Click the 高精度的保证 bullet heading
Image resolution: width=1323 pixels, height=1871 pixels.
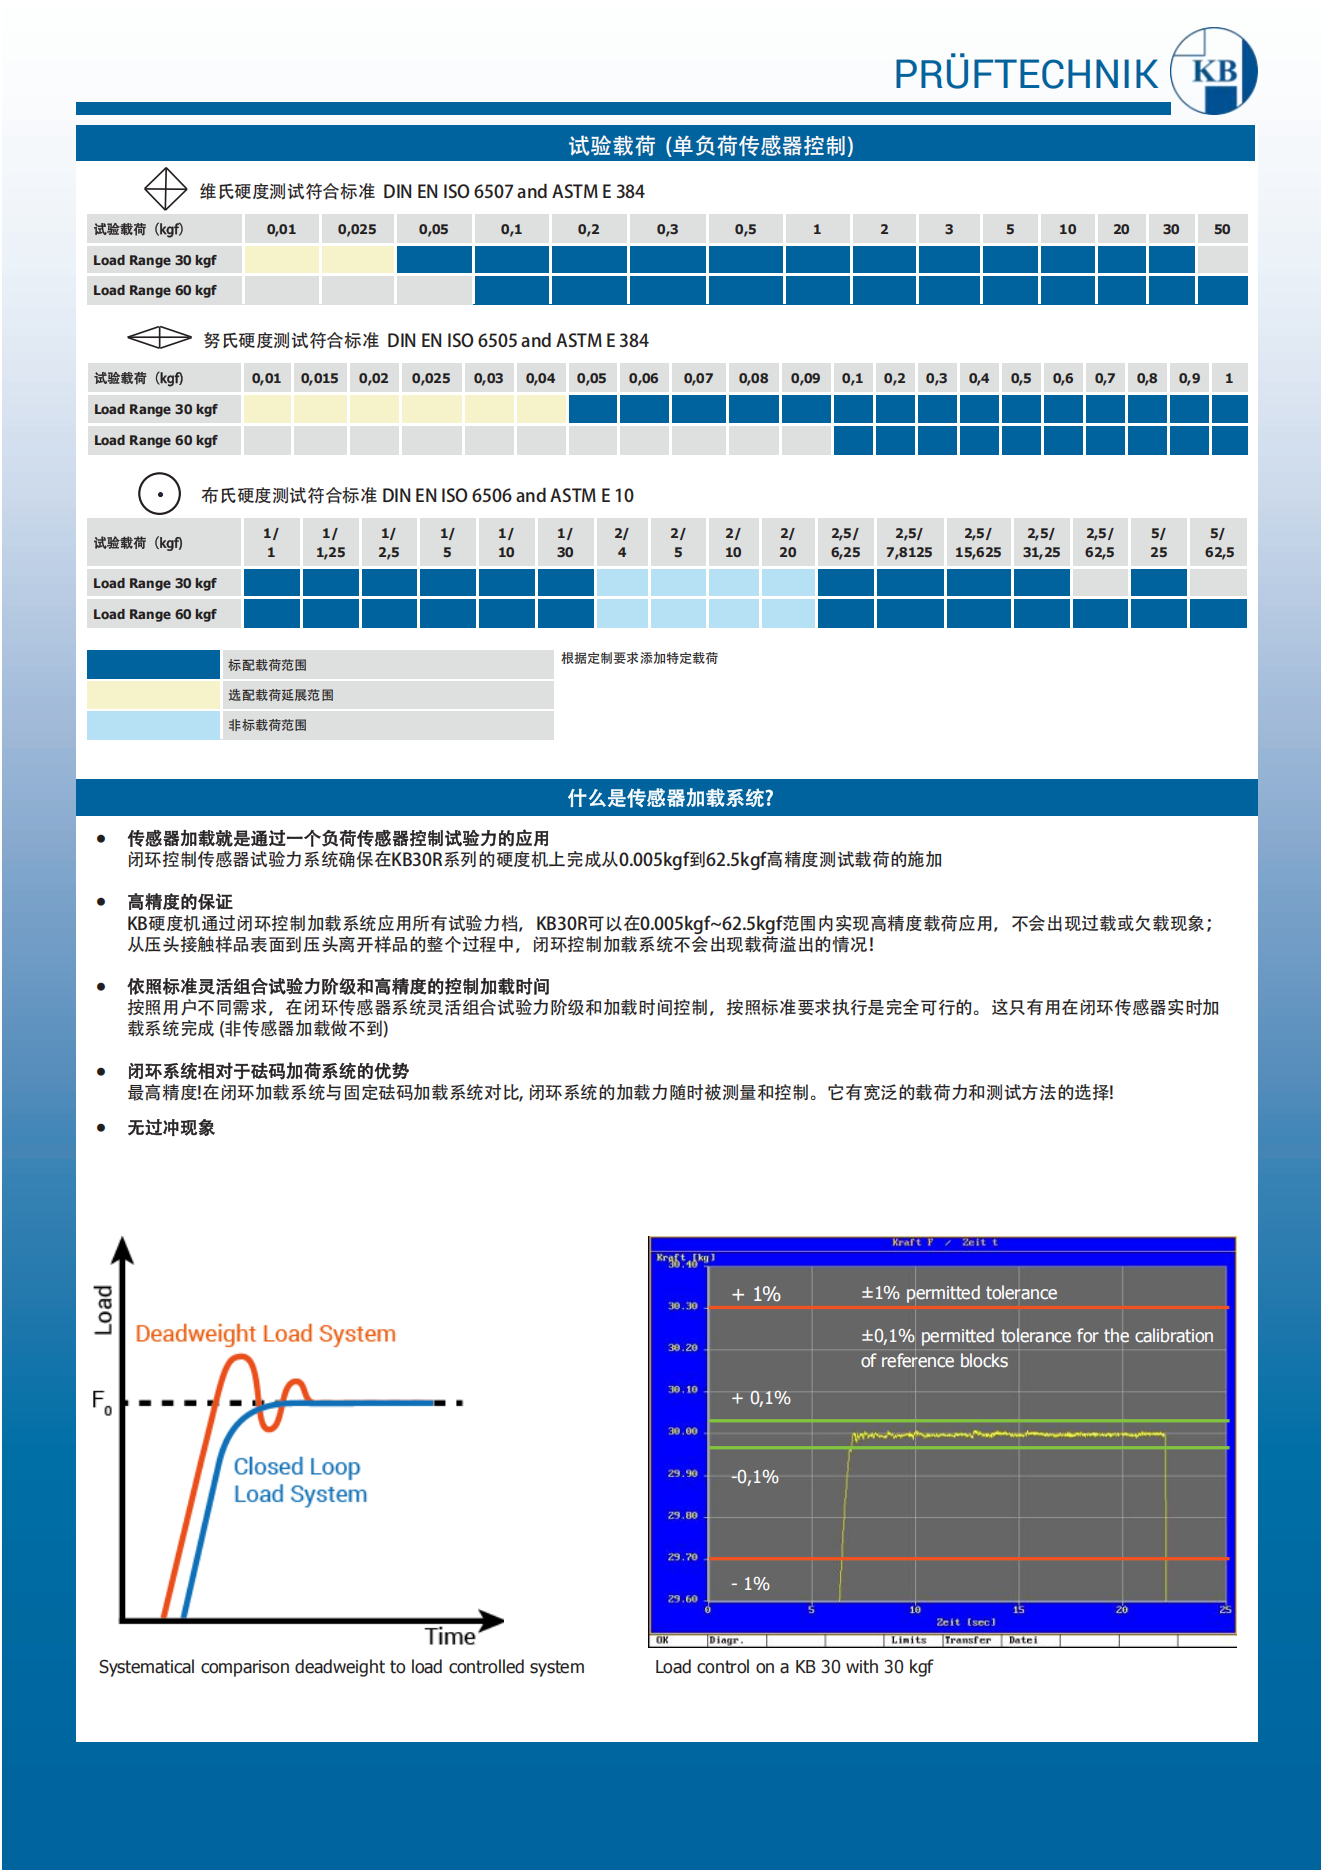180,902
